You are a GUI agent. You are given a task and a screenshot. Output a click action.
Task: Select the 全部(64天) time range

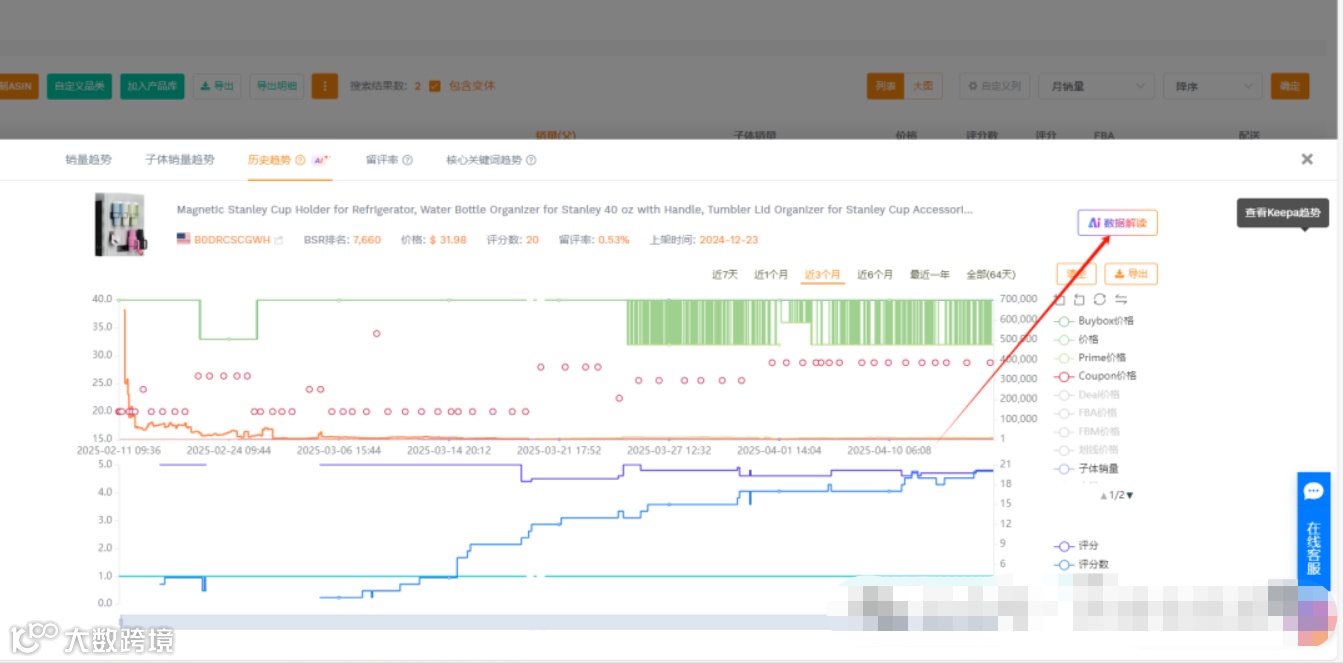coord(991,275)
